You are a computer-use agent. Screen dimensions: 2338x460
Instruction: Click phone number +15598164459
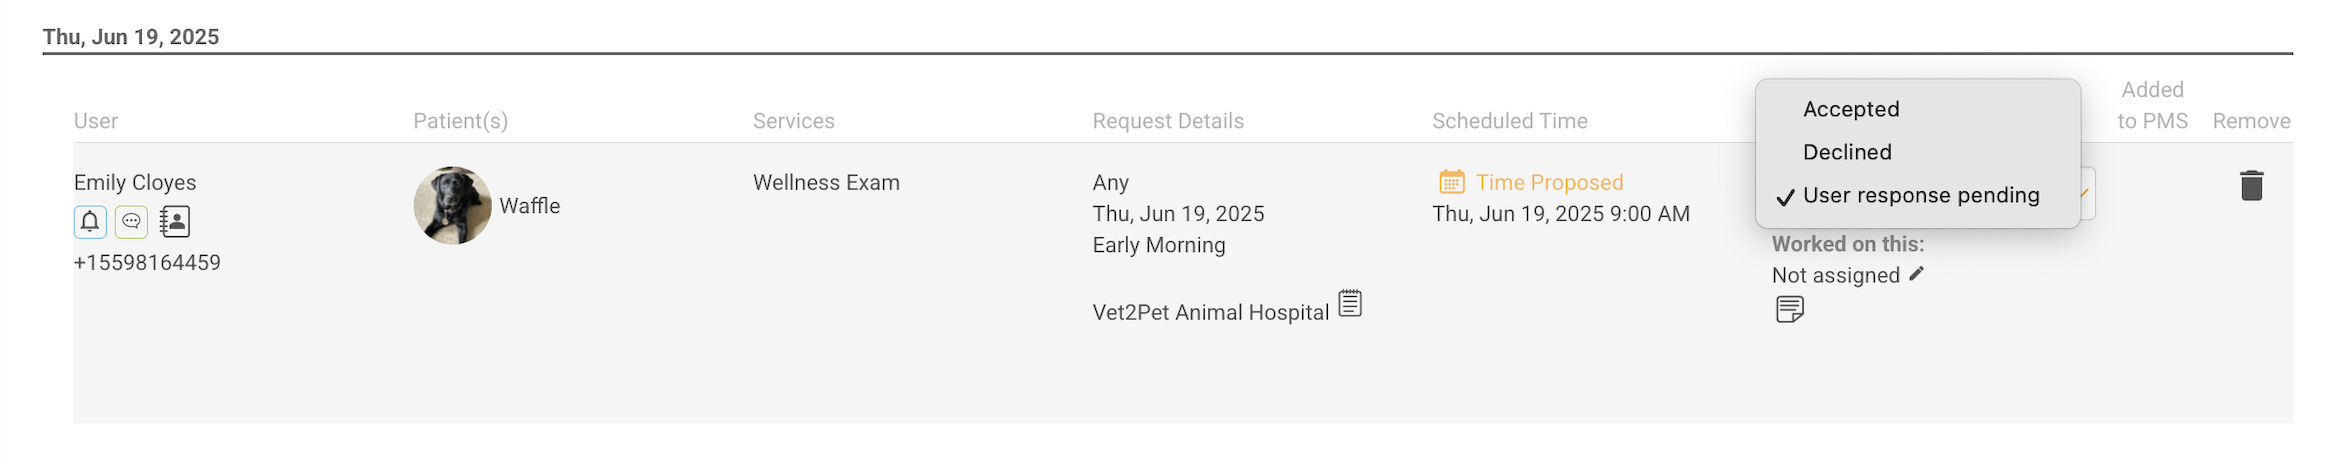pyautogui.click(x=147, y=263)
